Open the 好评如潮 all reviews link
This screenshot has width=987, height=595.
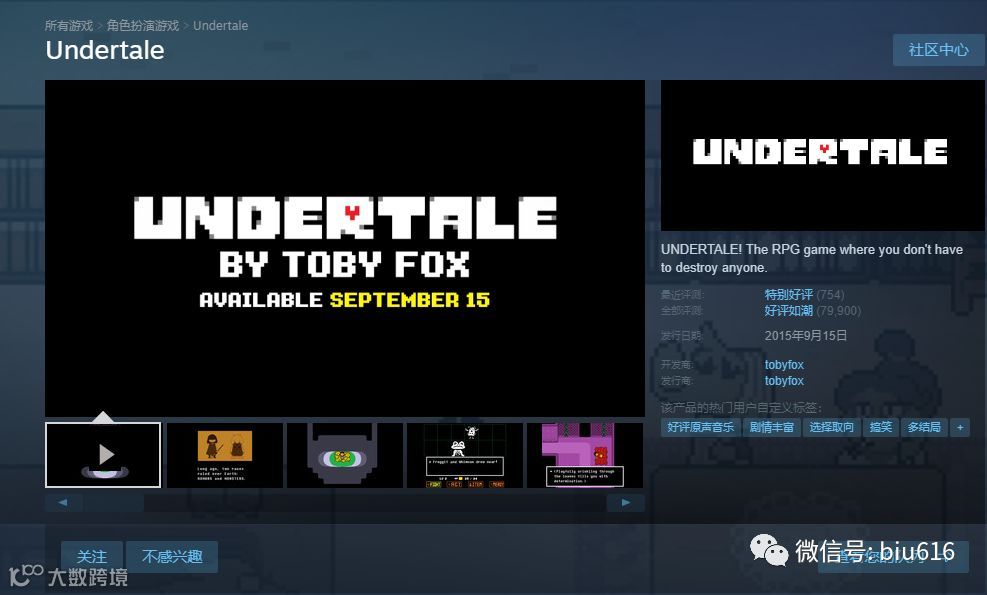coord(788,310)
